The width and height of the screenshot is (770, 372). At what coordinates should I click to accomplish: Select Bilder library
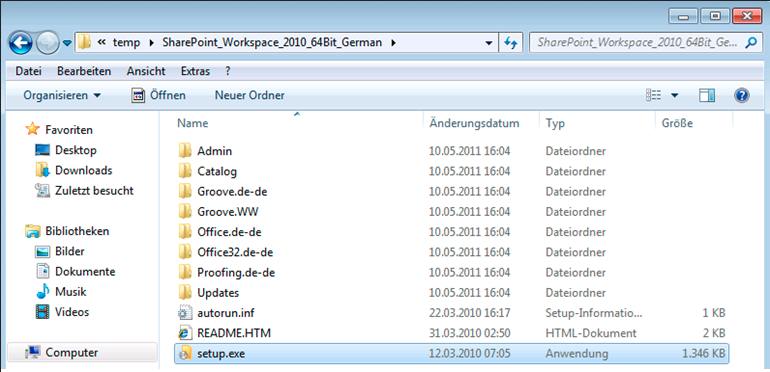pos(59,251)
